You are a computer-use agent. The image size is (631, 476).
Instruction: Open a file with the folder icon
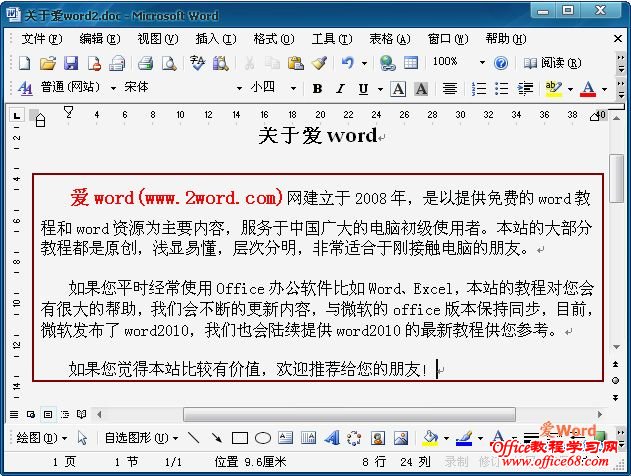48,63
